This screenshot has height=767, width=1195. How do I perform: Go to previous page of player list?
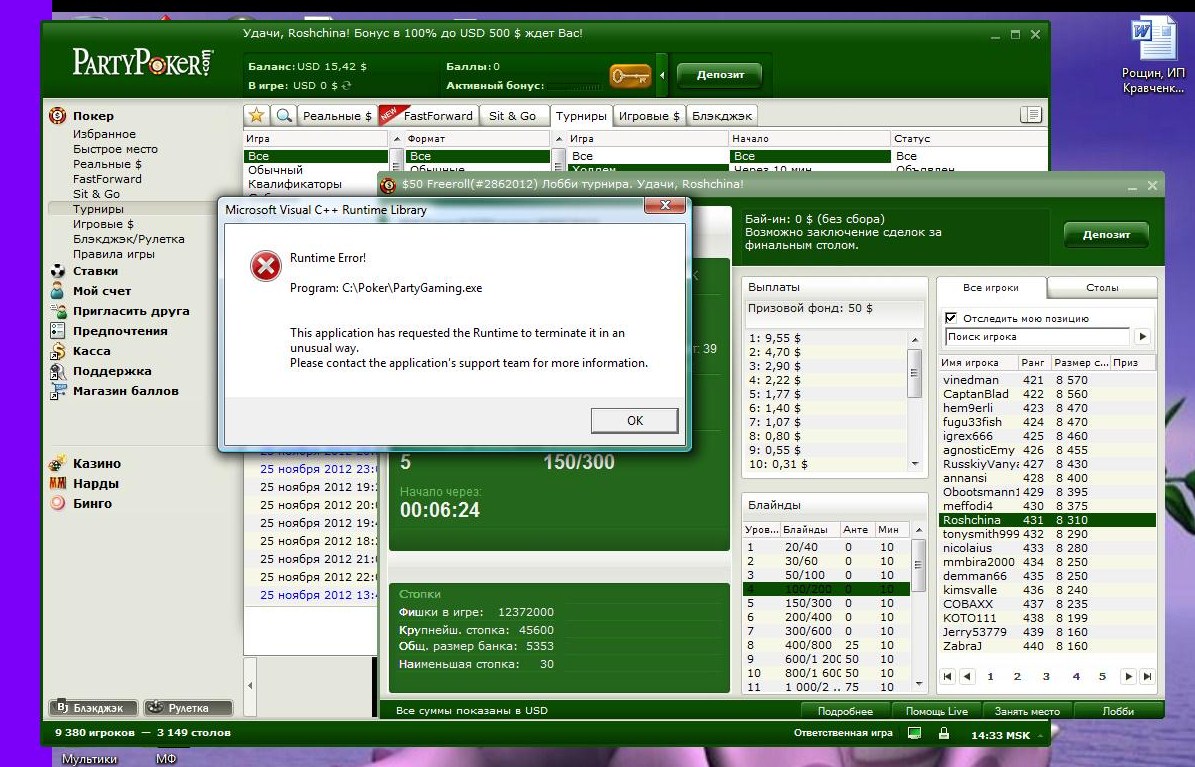click(967, 676)
